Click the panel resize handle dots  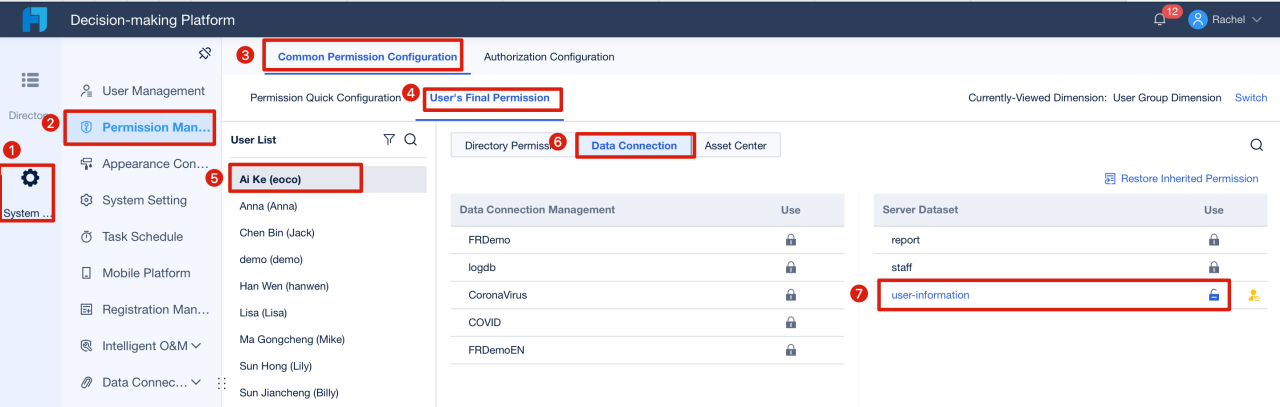tap(223, 383)
